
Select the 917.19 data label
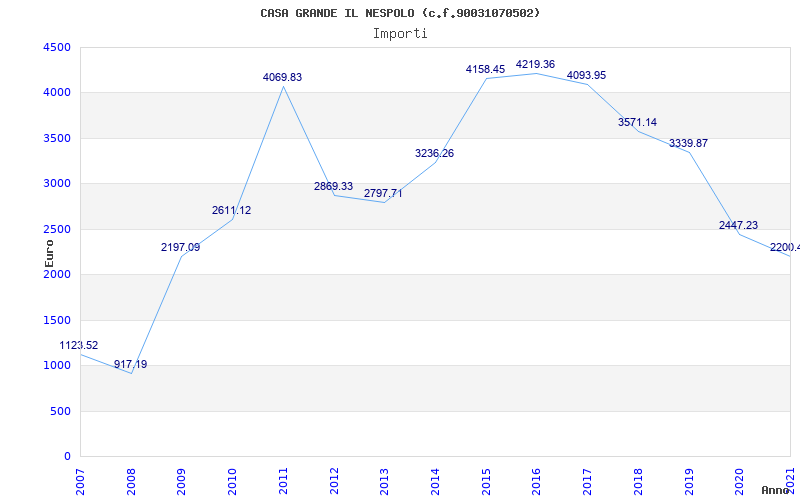tap(131, 364)
